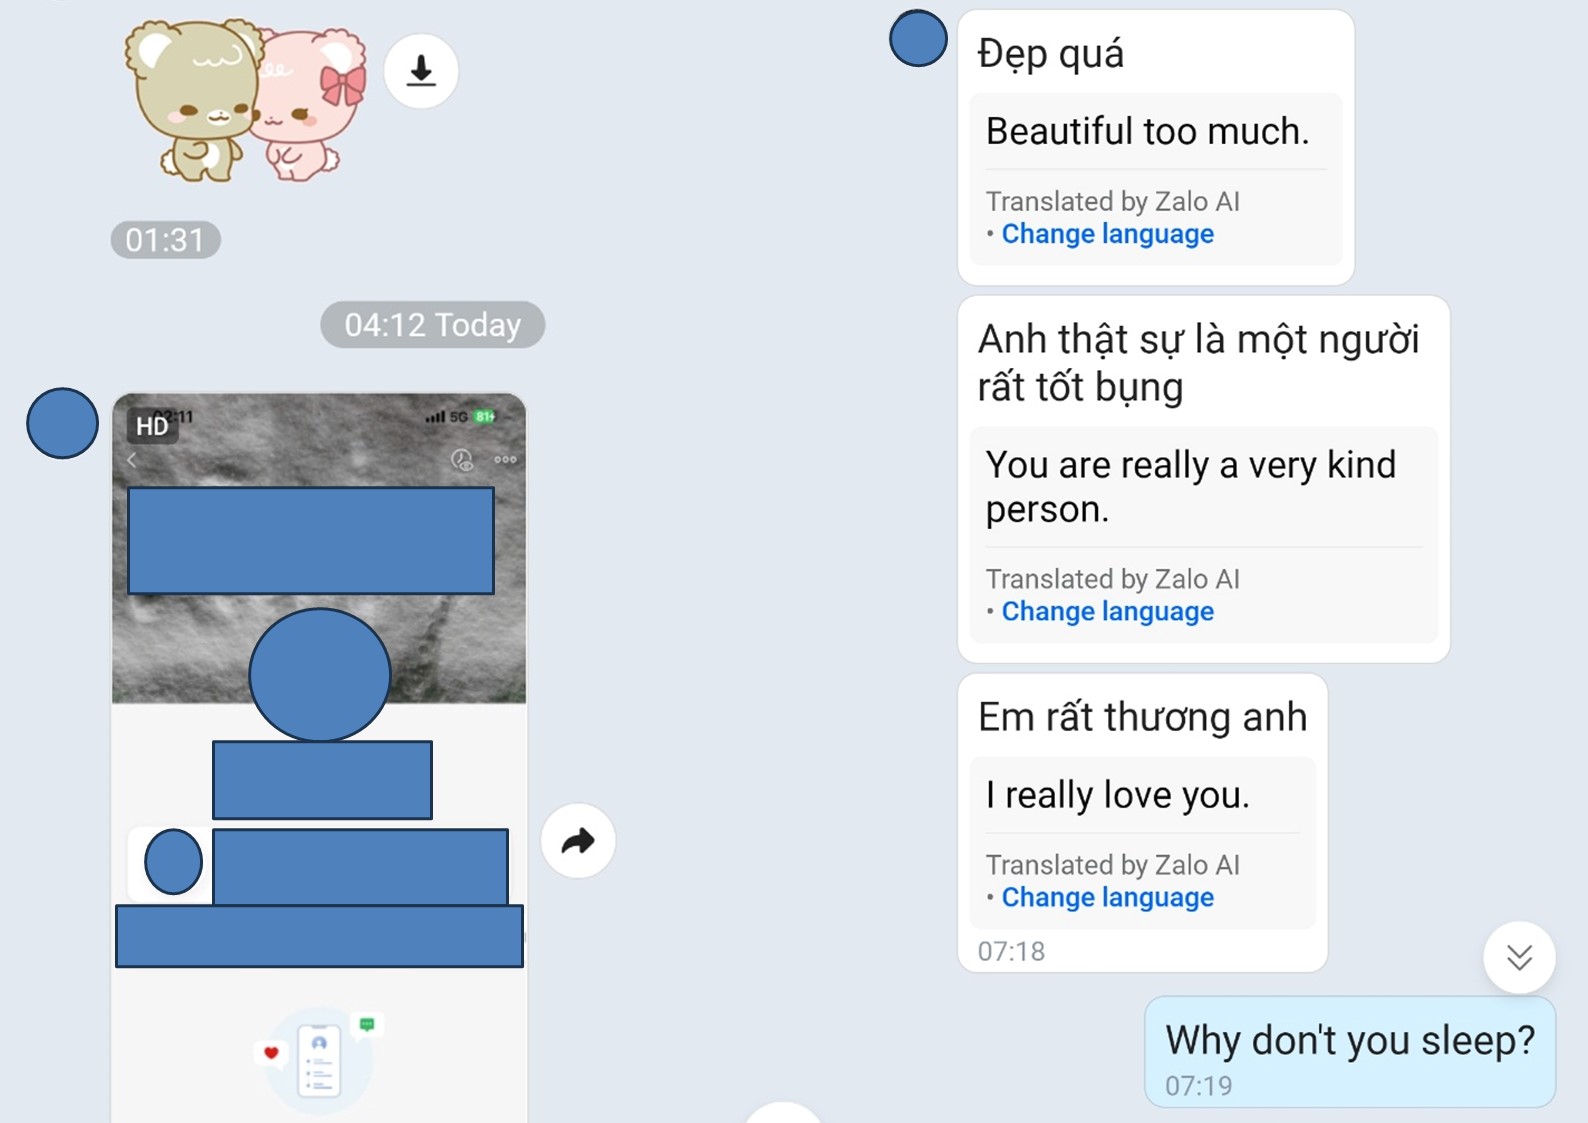This screenshot has width=1588, height=1123.
Task: Change language under "I really love you."
Action: pyautogui.click(x=1107, y=898)
